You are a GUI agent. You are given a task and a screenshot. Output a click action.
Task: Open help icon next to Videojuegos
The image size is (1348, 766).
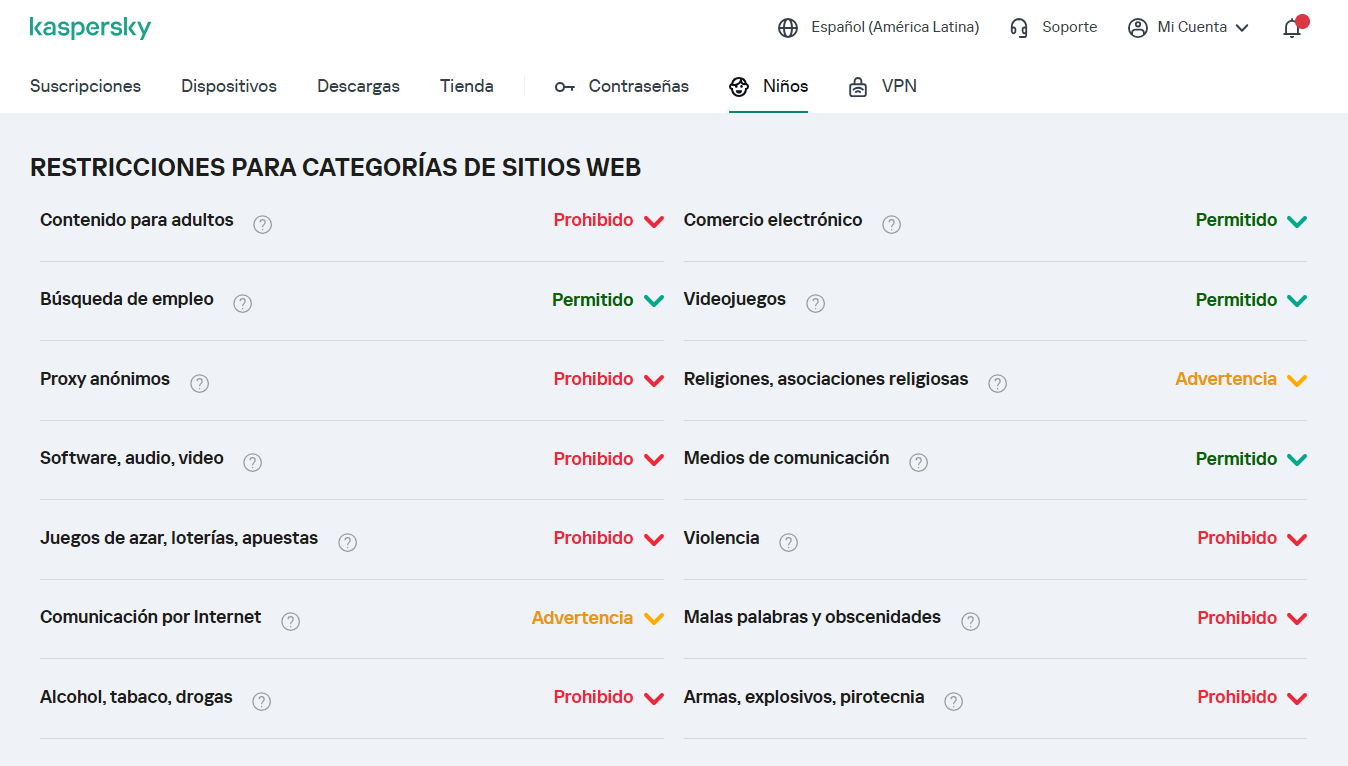(x=815, y=304)
